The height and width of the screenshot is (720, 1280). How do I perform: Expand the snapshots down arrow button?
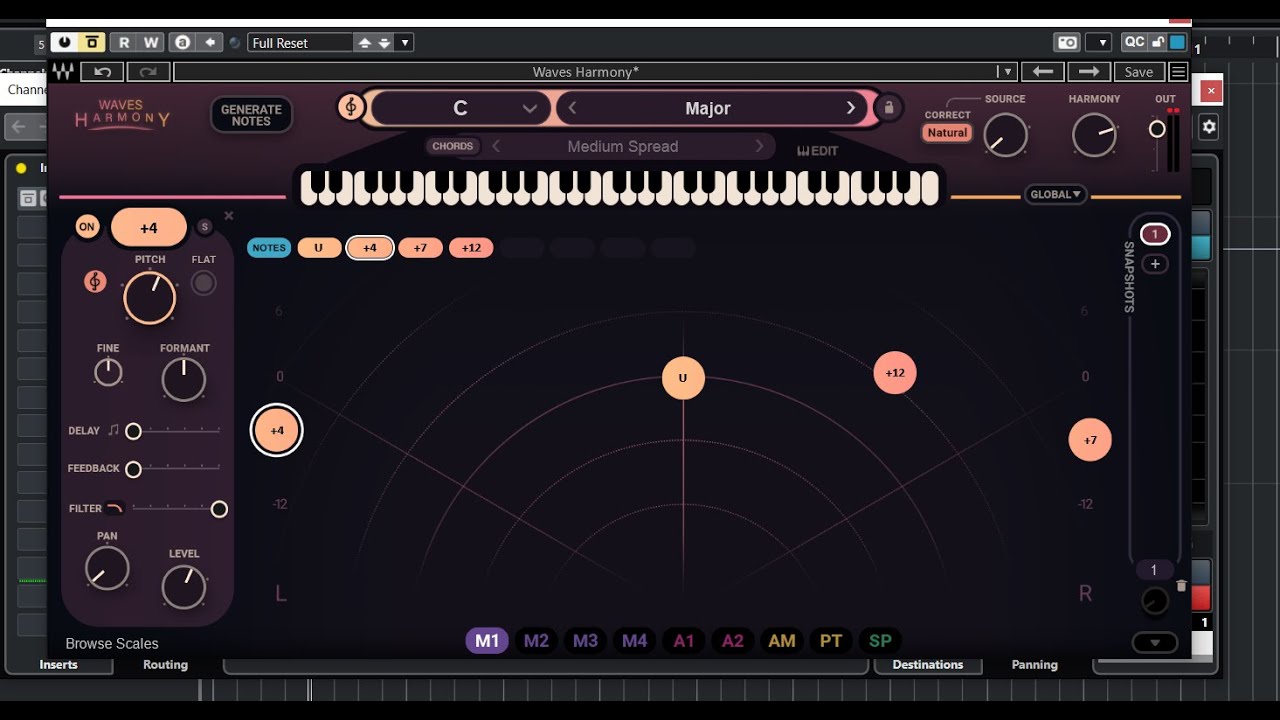coord(1155,643)
